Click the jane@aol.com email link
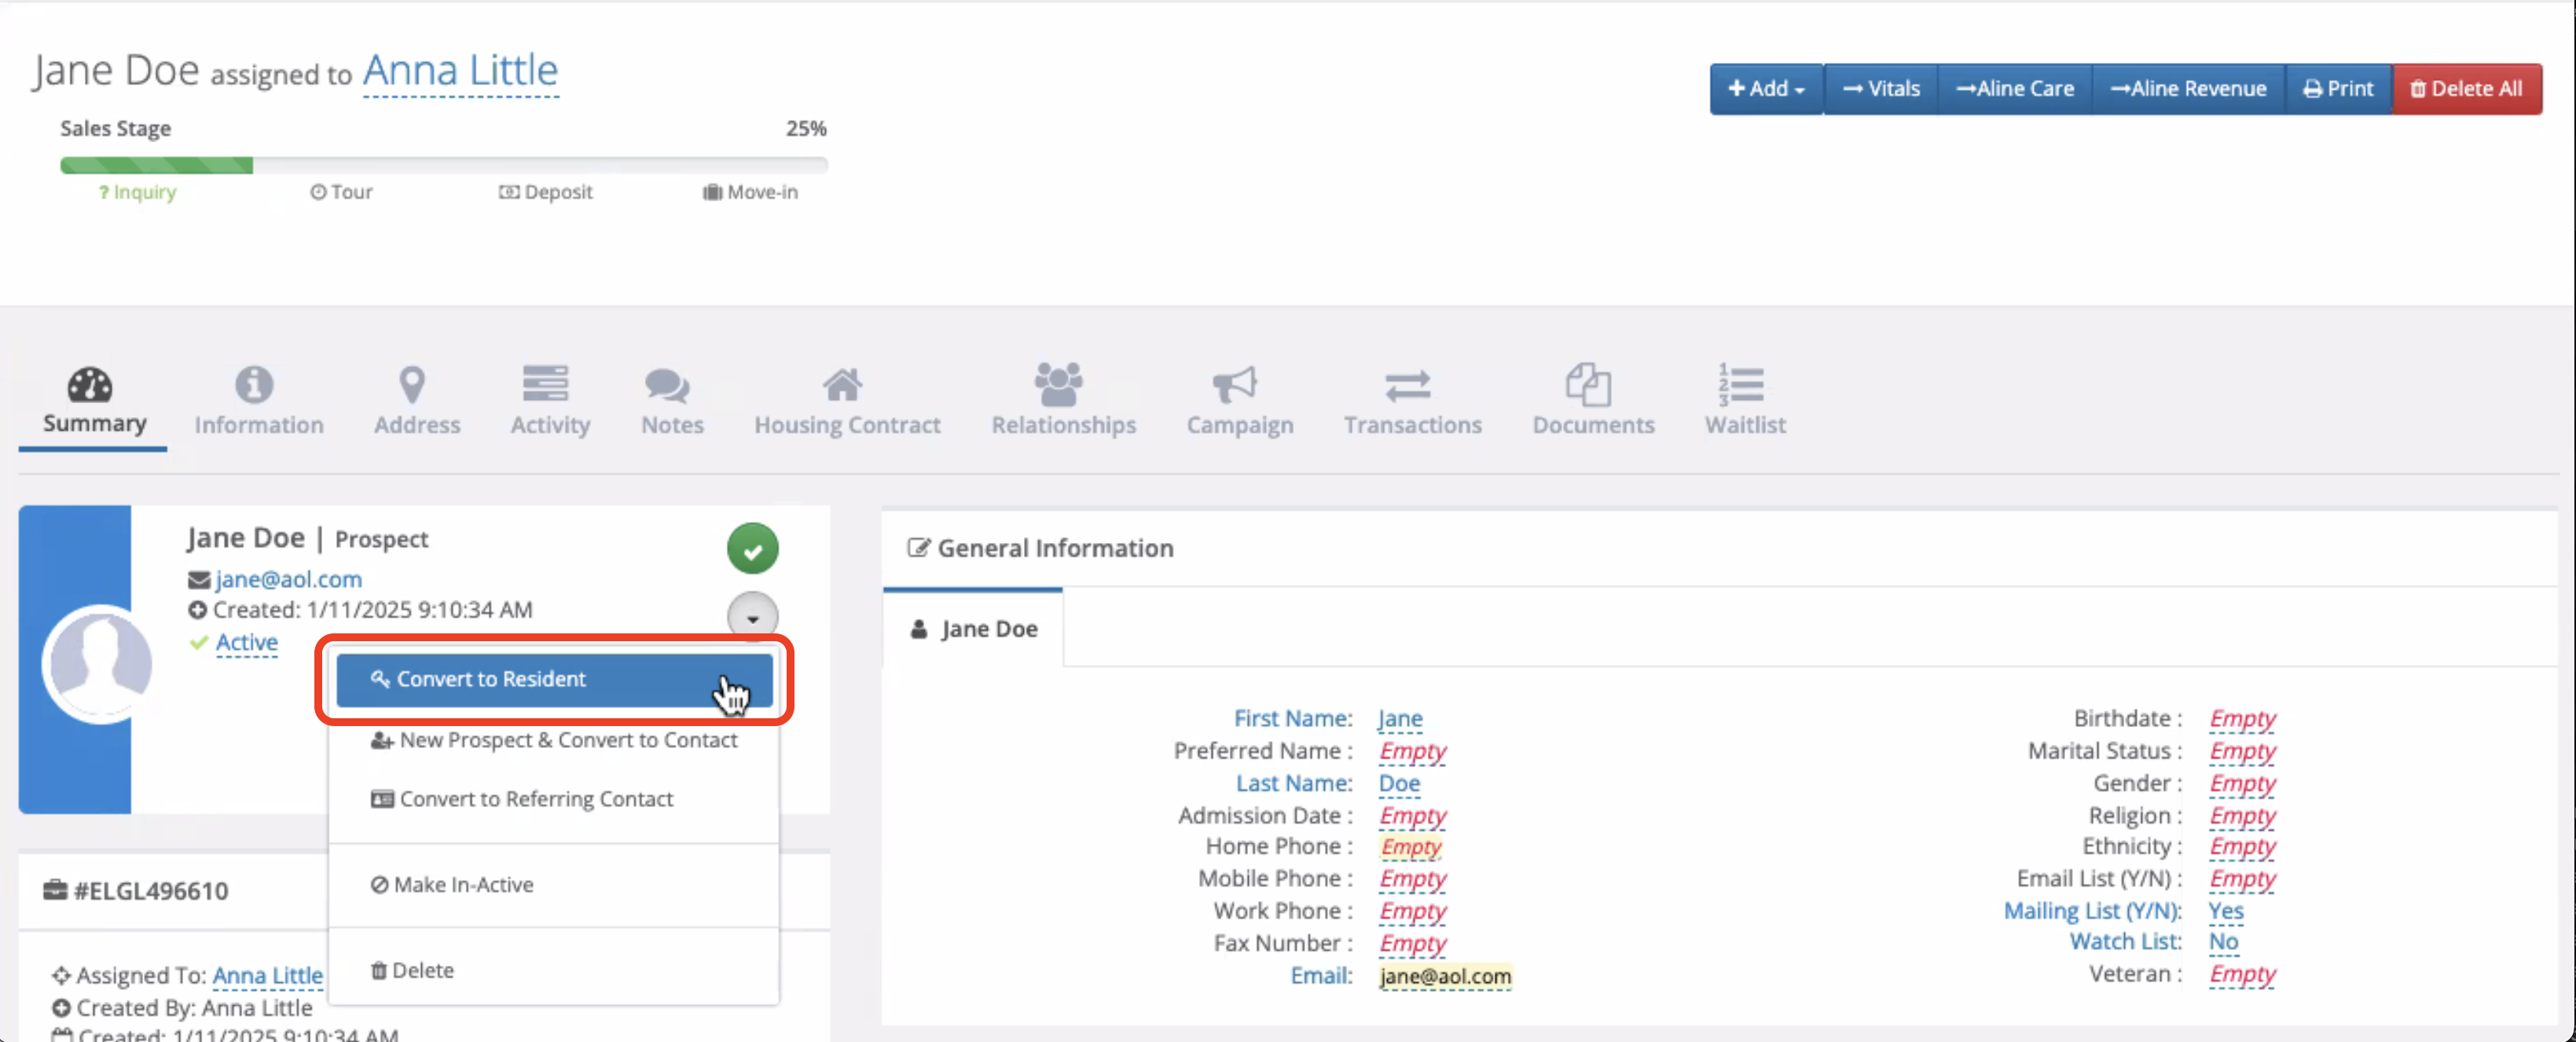The image size is (2576, 1042). coord(288,579)
